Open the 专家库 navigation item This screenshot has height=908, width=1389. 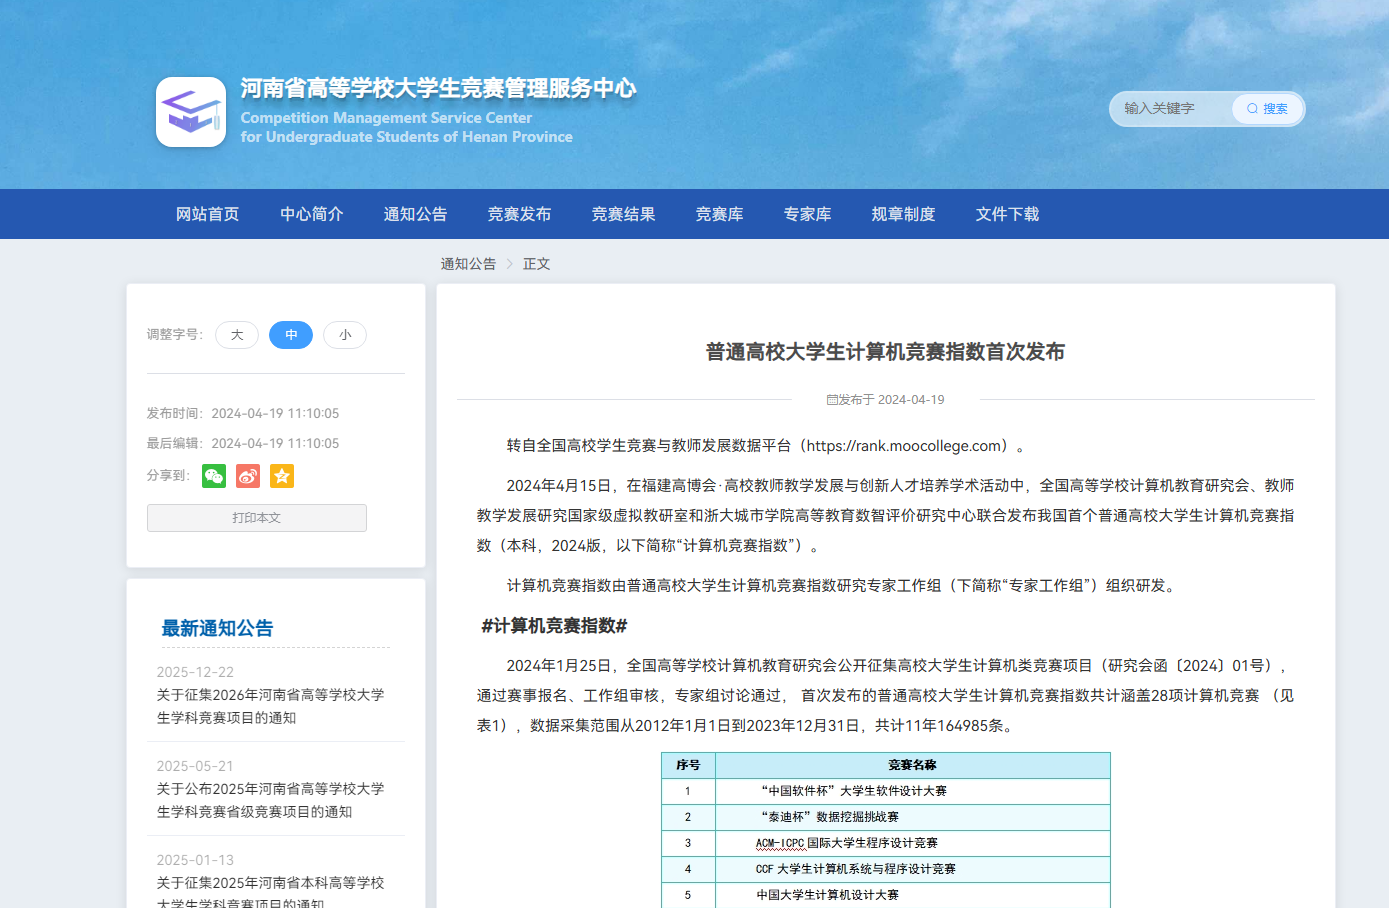pyautogui.click(x=808, y=214)
